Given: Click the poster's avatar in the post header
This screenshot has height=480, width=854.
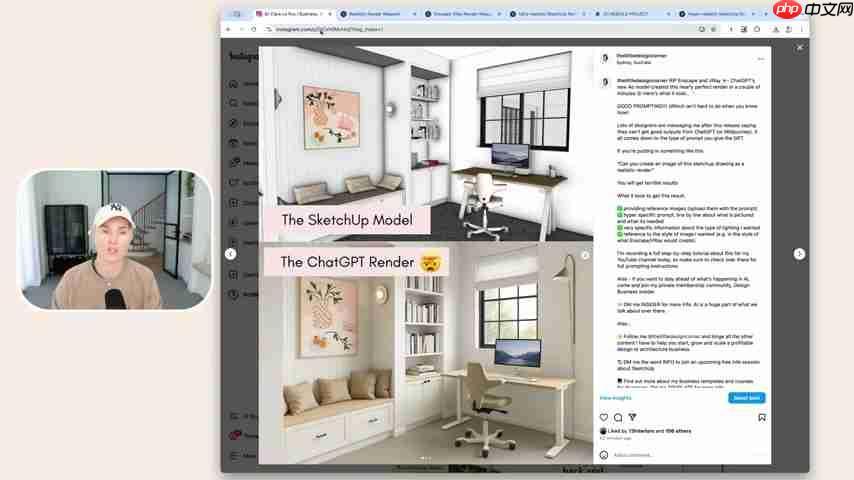Looking at the screenshot, I should [605, 58].
